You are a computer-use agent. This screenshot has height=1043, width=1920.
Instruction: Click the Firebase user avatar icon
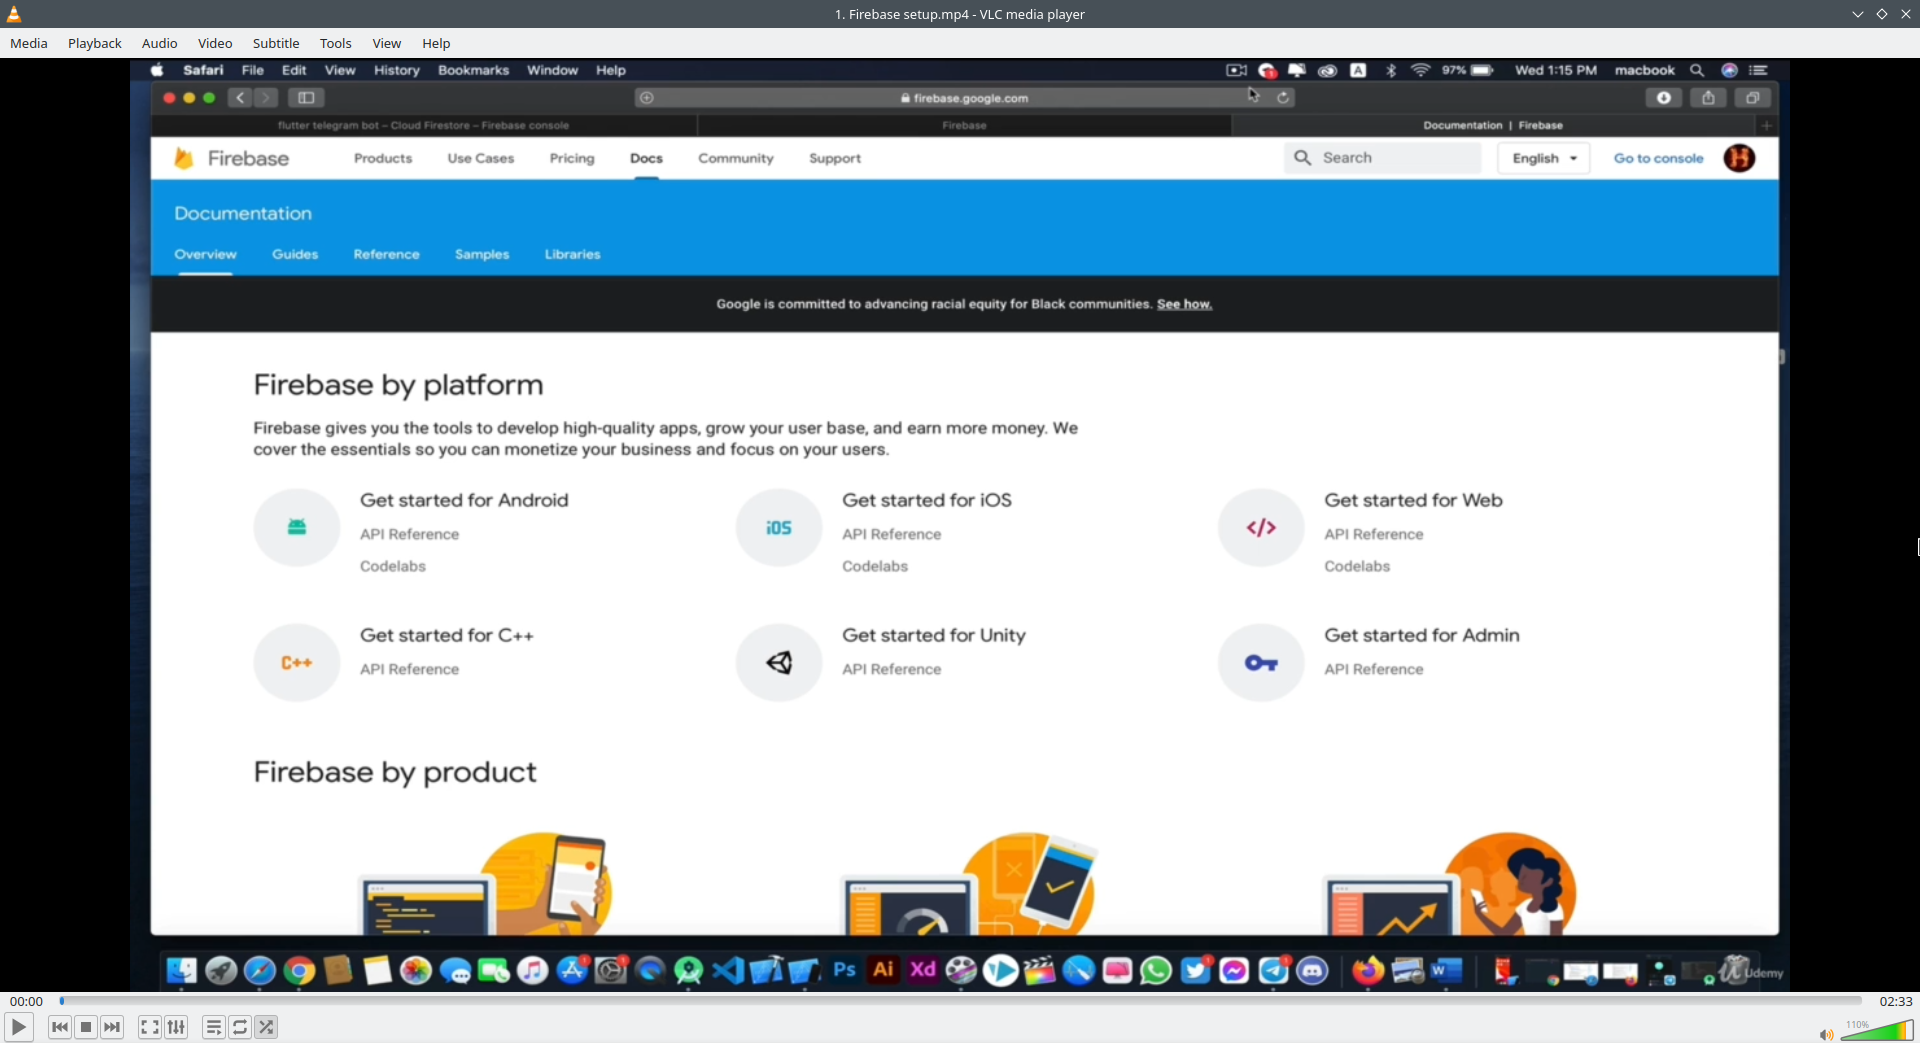pos(1739,158)
